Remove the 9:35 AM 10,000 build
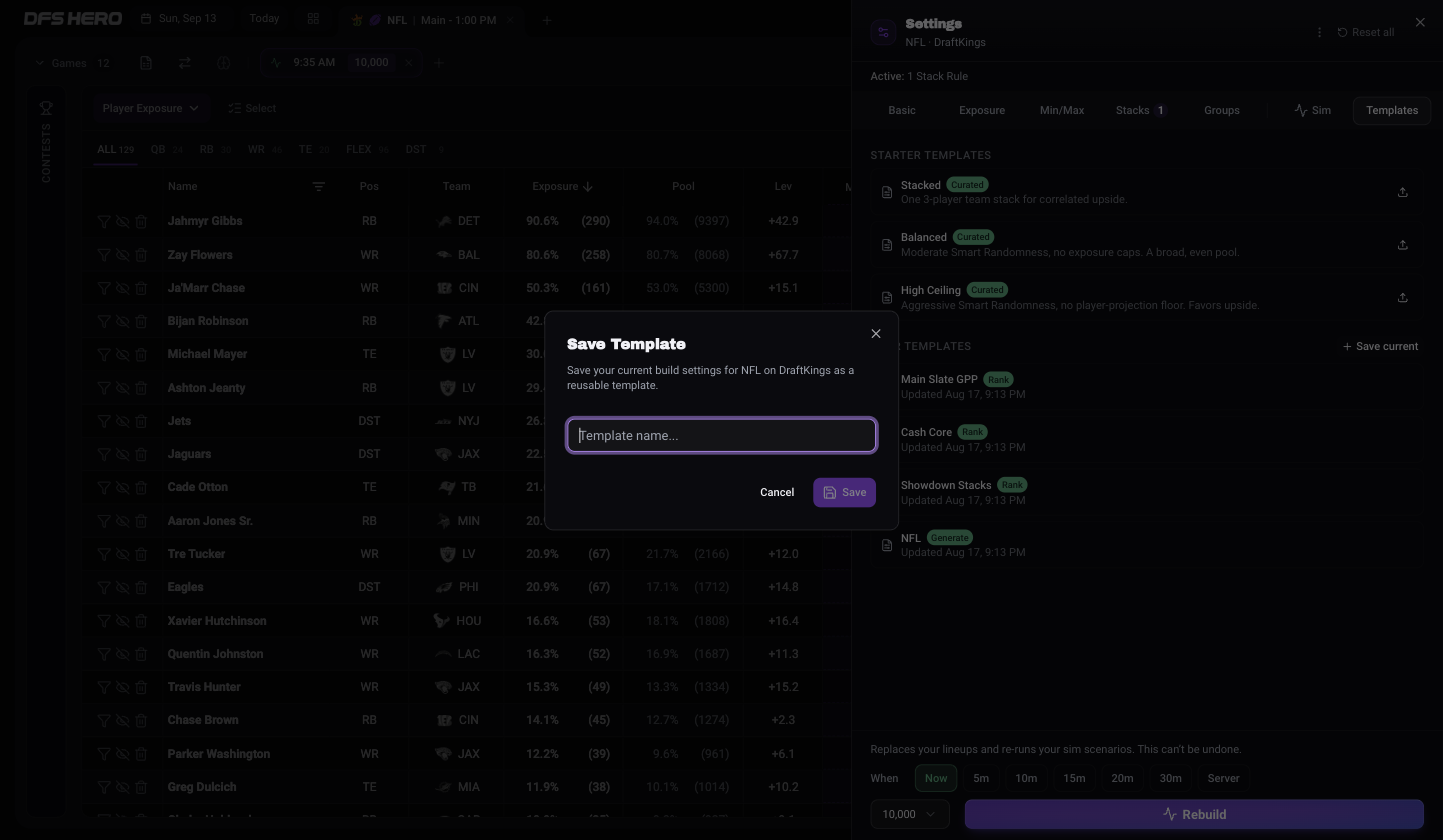This screenshot has height=840, width=1443. click(409, 63)
